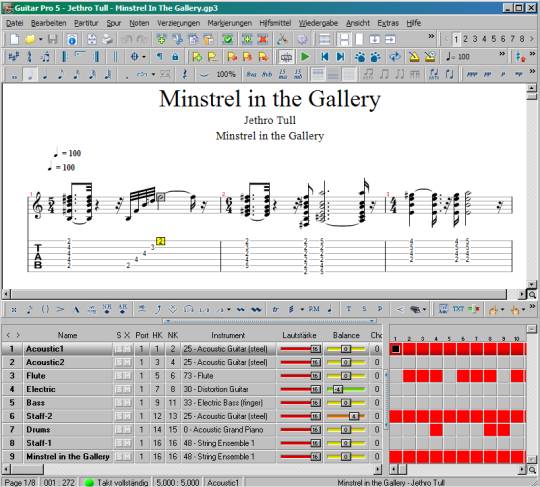The height and width of the screenshot is (487, 540).
Task: Click the palm mute P.M. icon
Action: (314, 309)
